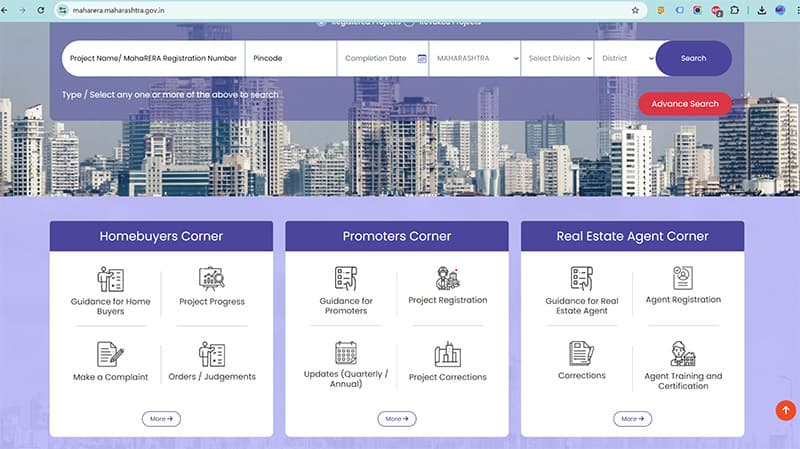Open Advance Search
The width and height of the screenshot is (800, 449).
[x=685, y=104]
